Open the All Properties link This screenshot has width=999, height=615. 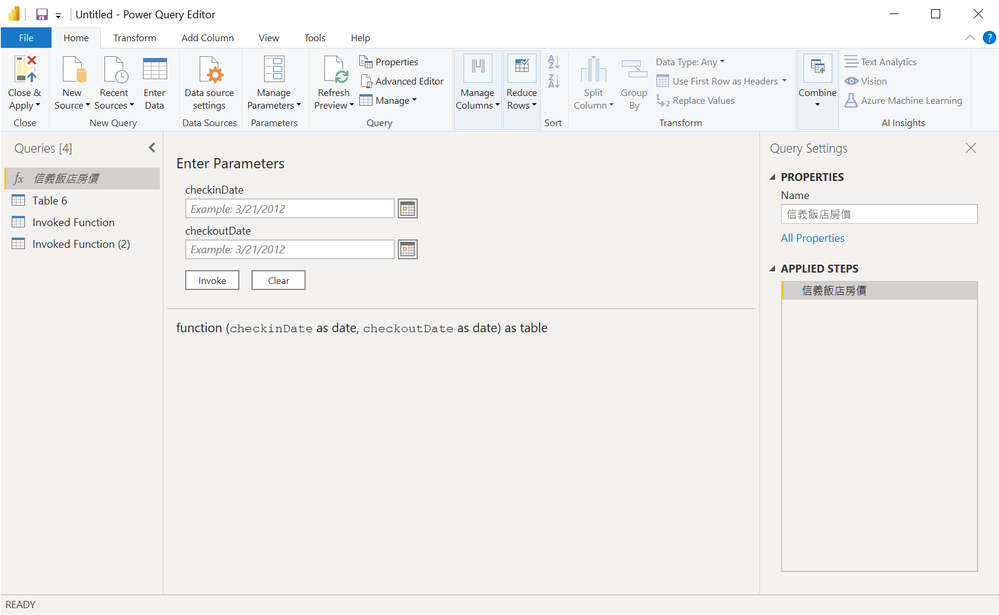tap(812, 238)
